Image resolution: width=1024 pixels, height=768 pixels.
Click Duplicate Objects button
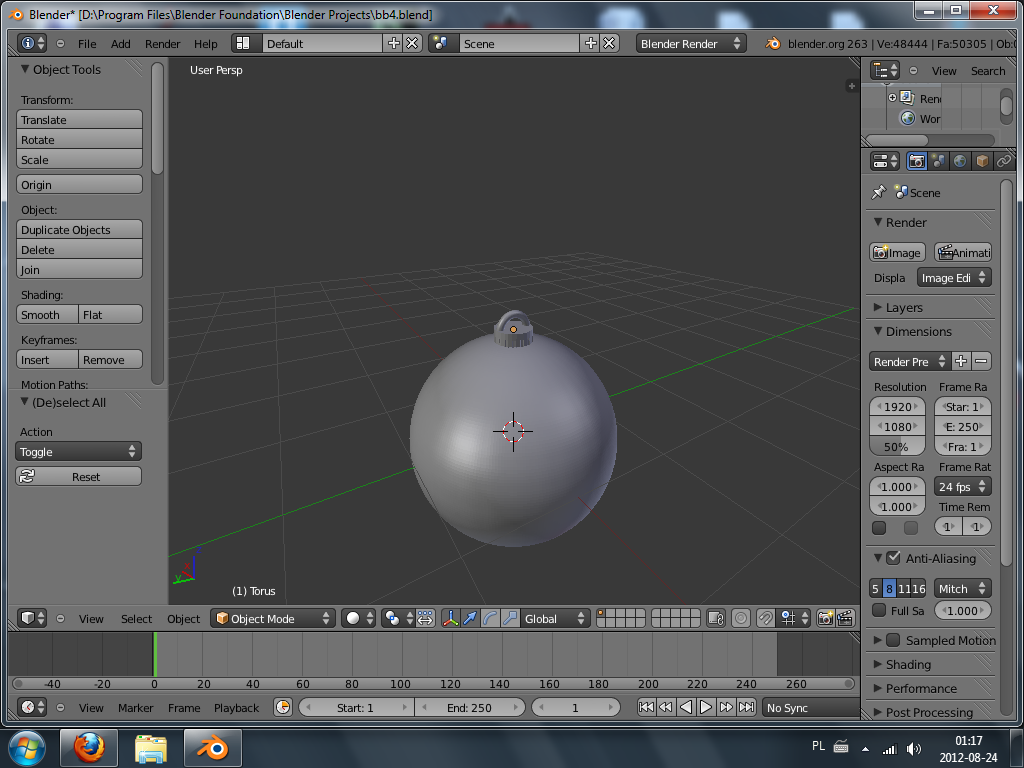click(79, 230)
